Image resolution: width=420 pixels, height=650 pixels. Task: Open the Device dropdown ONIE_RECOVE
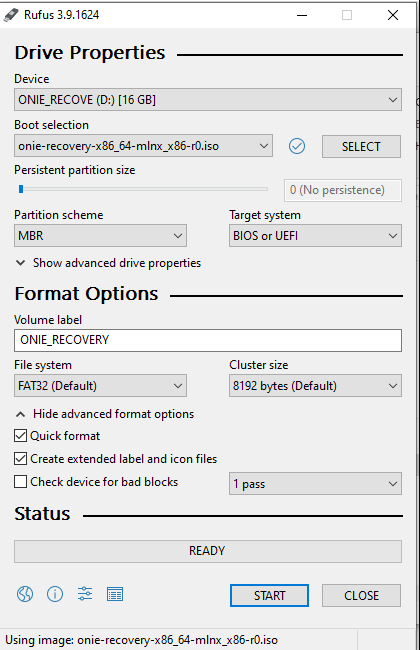208,99
